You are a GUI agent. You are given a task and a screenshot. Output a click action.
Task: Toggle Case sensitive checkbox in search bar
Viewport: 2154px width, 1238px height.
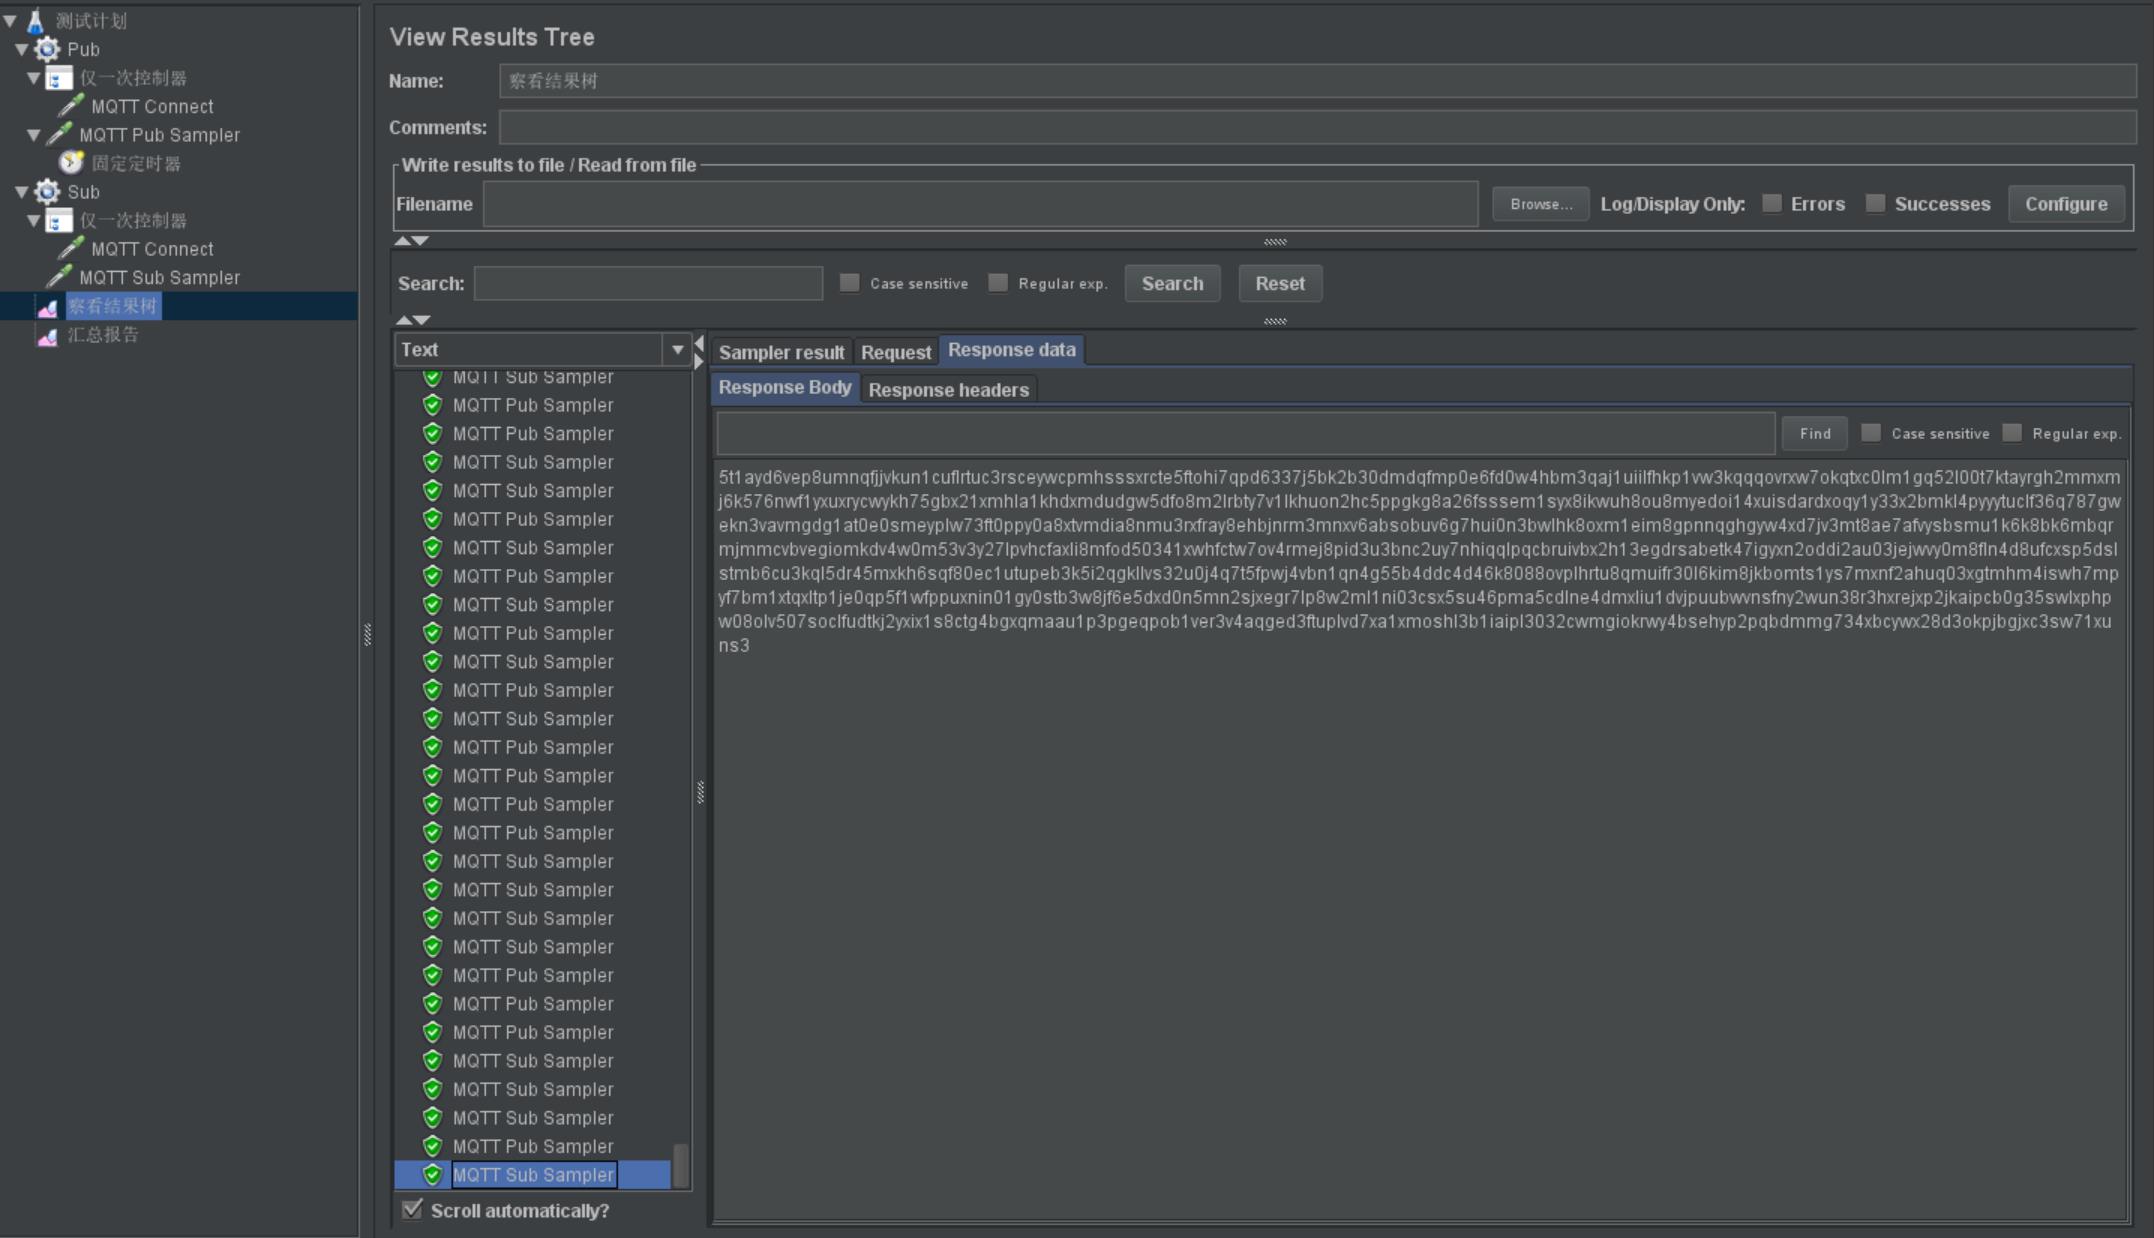(849, 283)
